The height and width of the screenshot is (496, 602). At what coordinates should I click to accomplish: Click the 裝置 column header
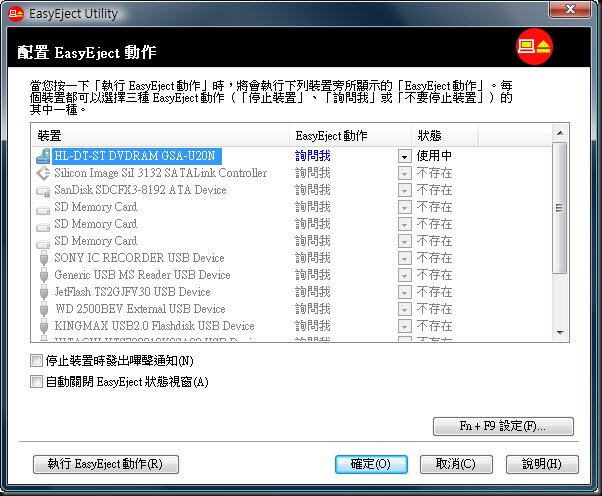[x=160, y=136]
